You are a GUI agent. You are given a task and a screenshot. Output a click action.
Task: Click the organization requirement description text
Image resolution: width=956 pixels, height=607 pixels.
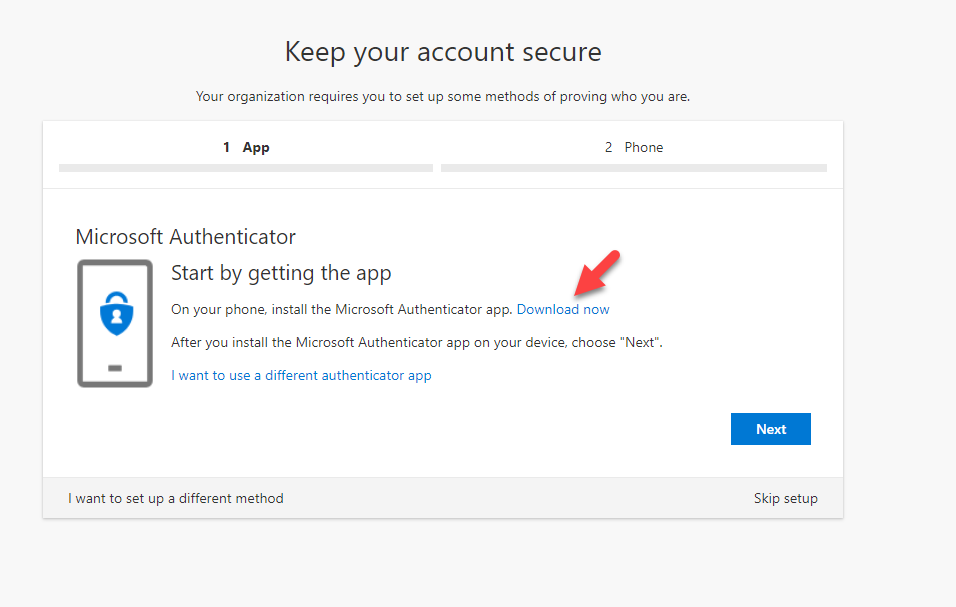443,97
